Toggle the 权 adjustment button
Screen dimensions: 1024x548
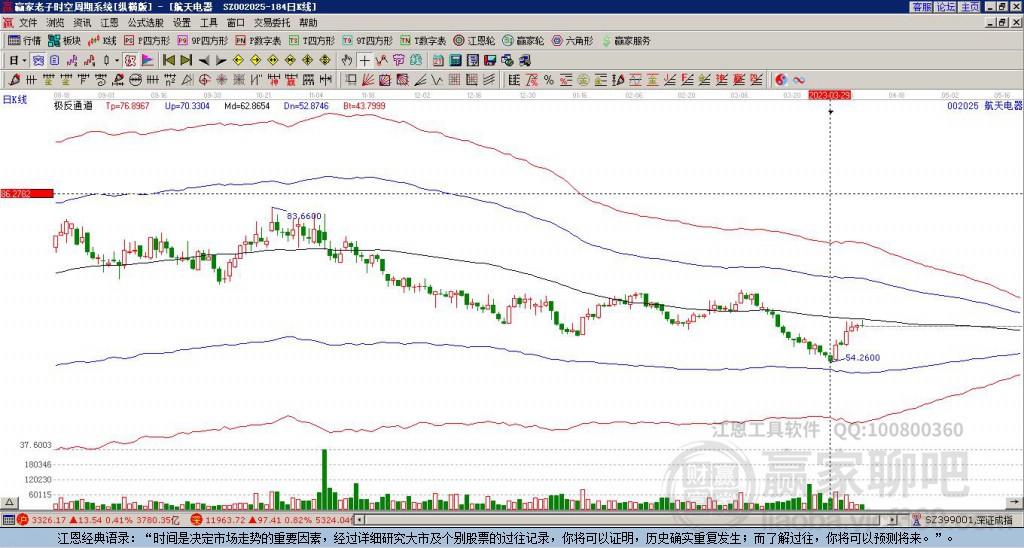click(130, 60)
